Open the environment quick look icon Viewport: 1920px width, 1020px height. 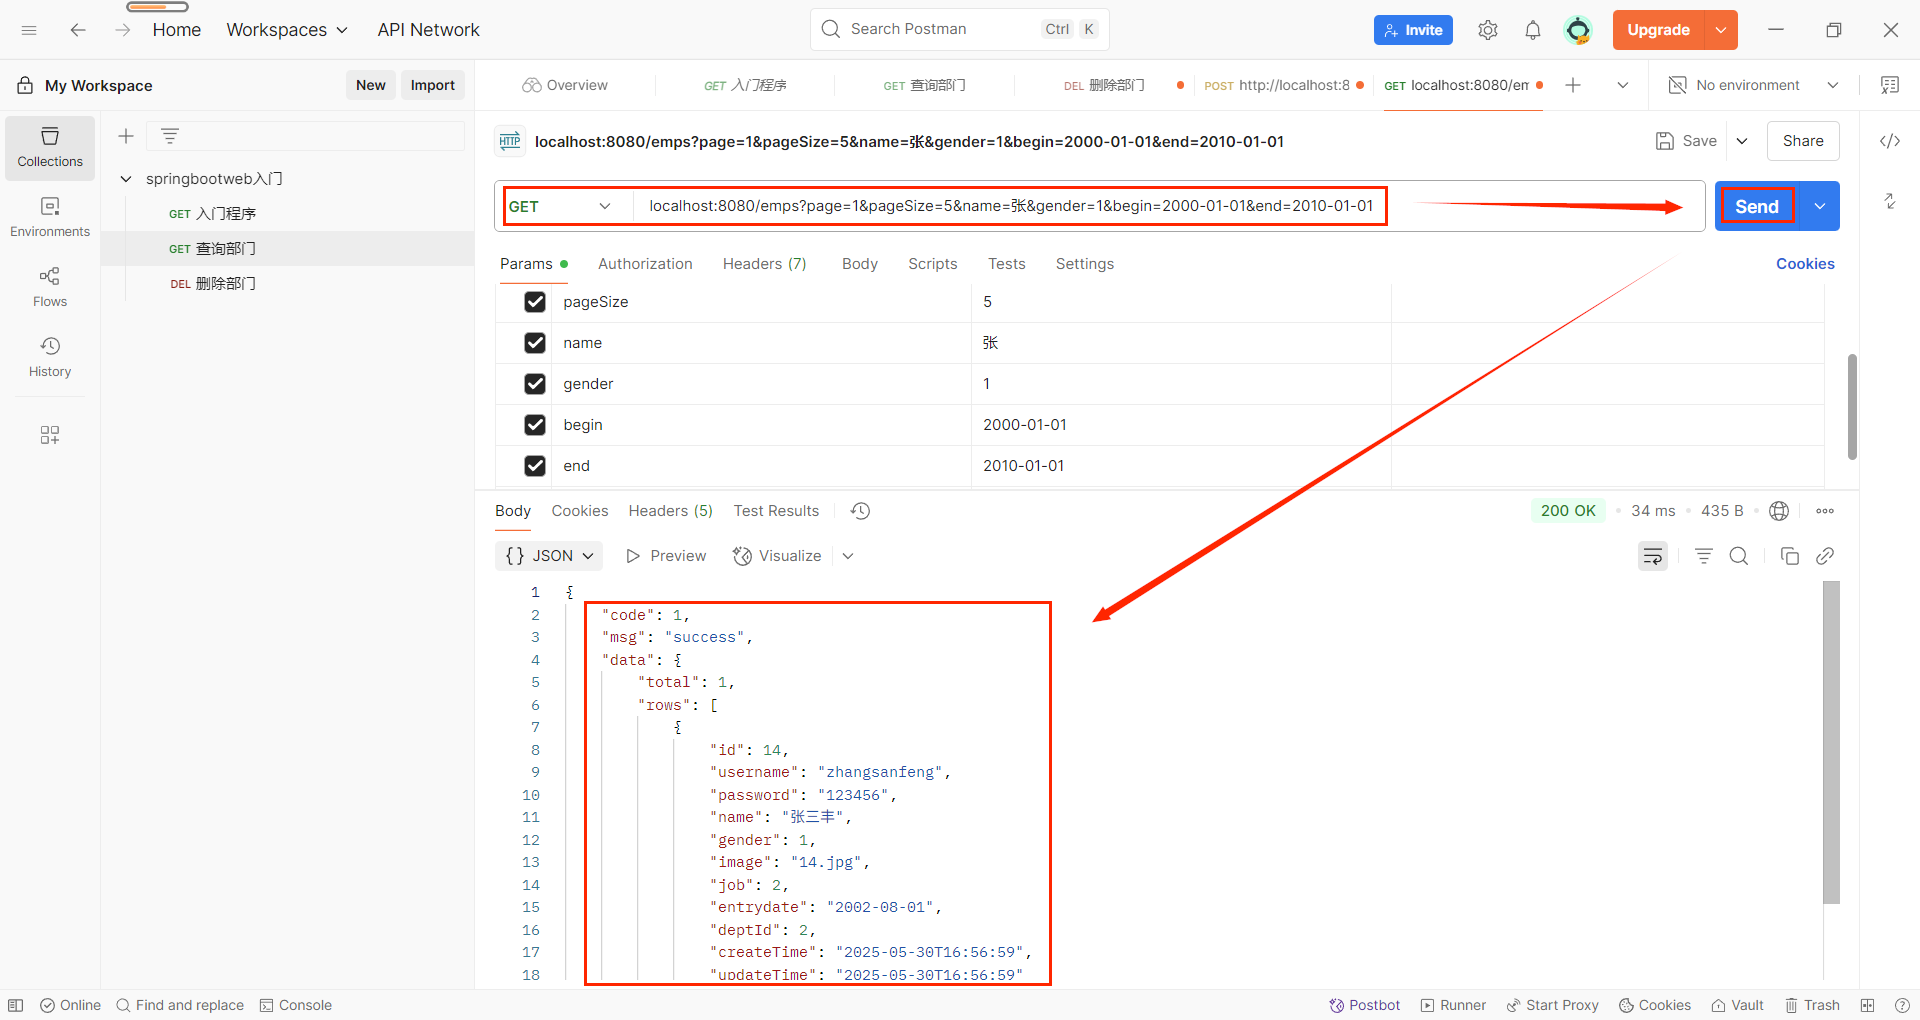1890,85
